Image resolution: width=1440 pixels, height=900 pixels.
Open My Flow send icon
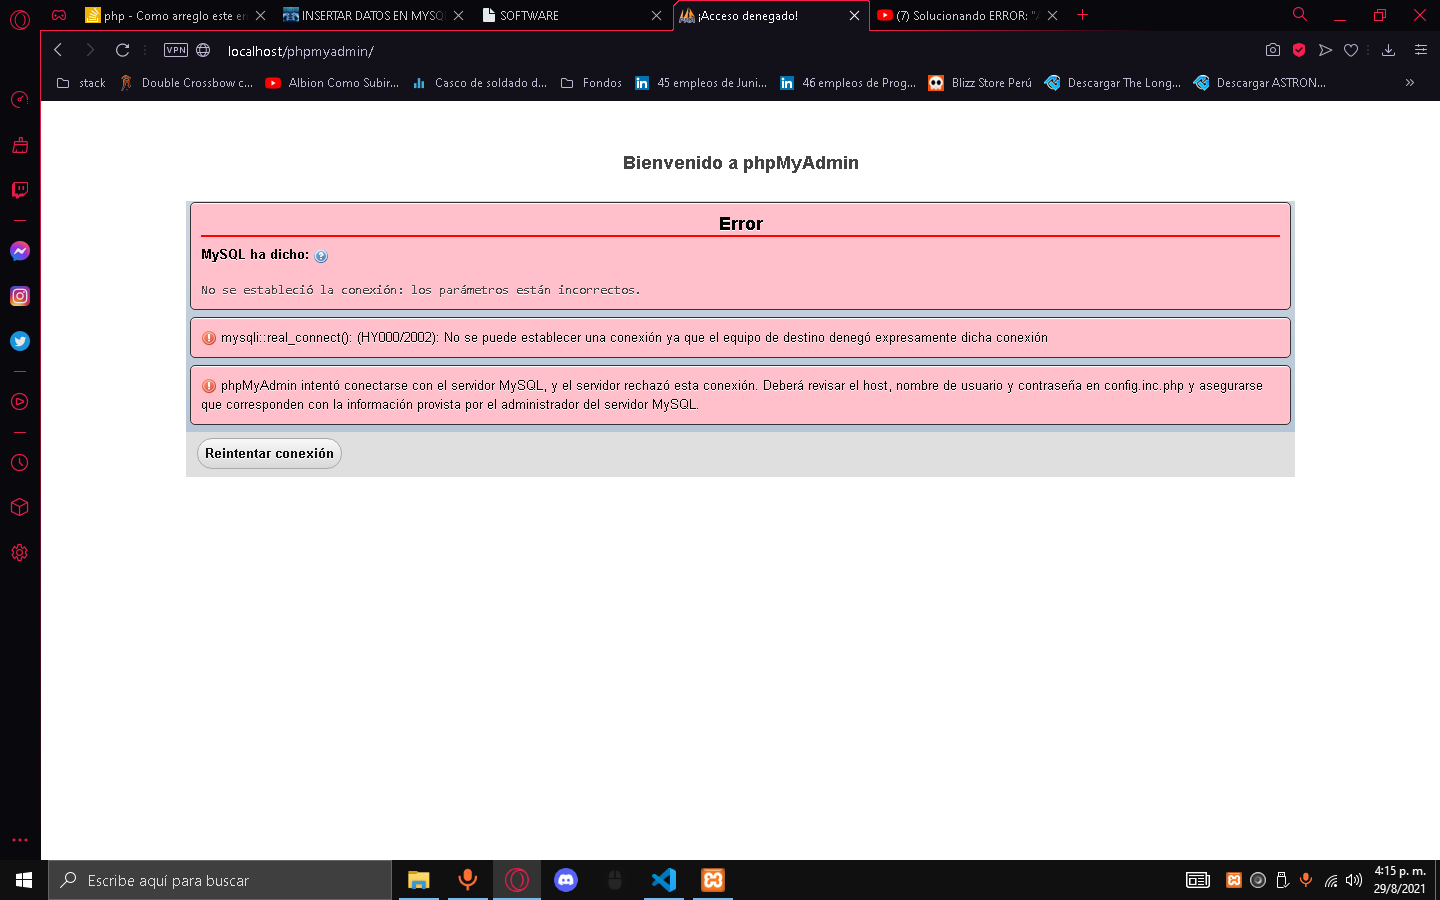pyautogui.click(x=1325, y=50)
